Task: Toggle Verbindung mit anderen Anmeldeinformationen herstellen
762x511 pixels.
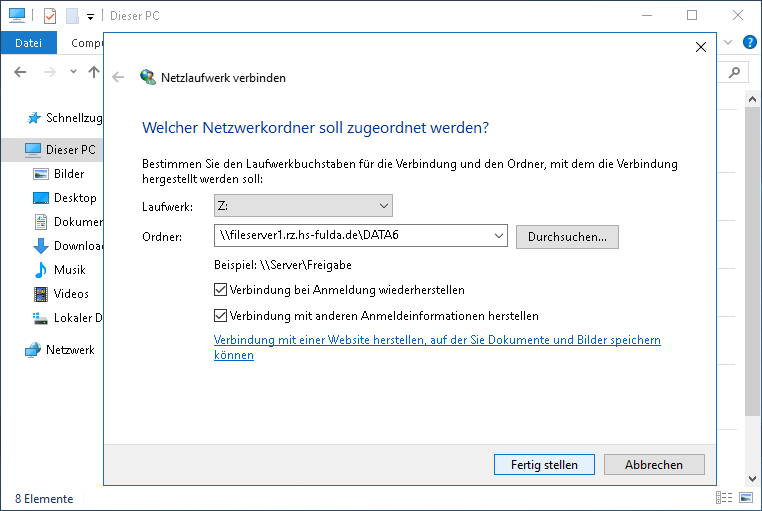Action: tap(221, 315)
